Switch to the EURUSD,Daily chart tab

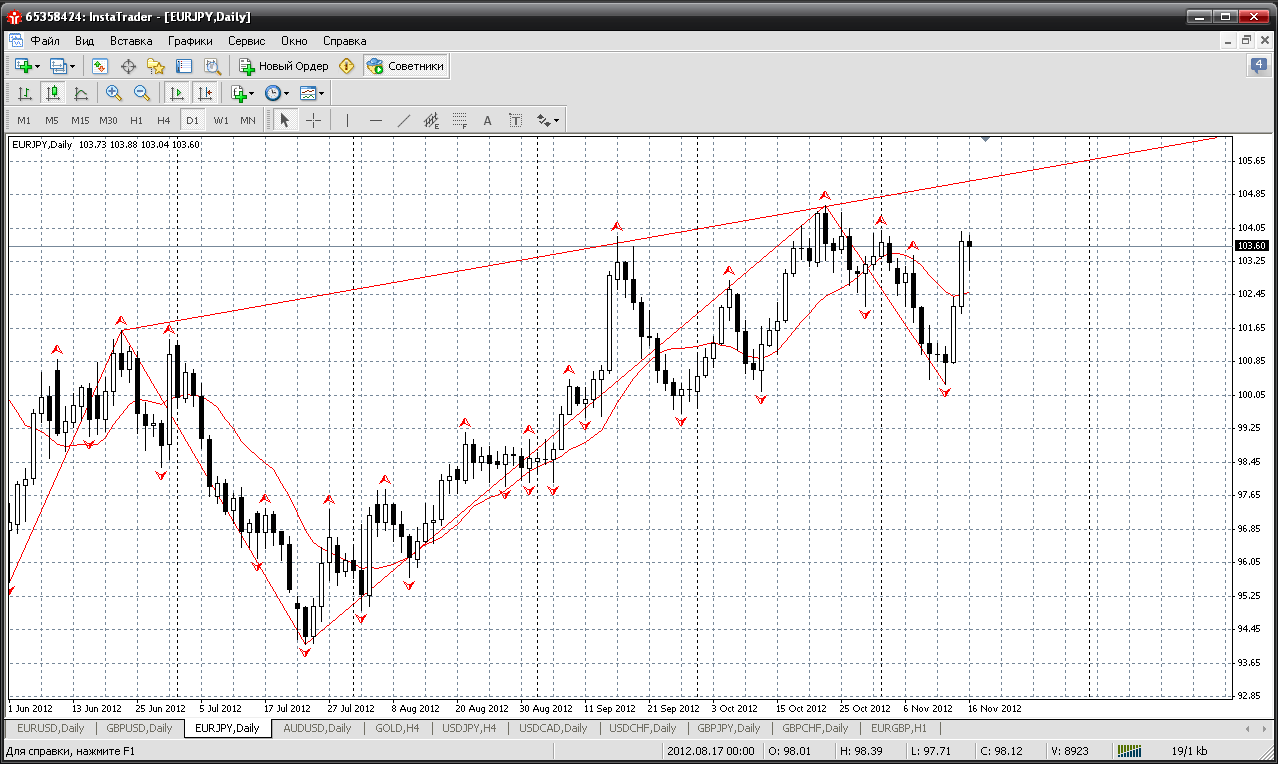pyautogui.click(x=50, y=728)
